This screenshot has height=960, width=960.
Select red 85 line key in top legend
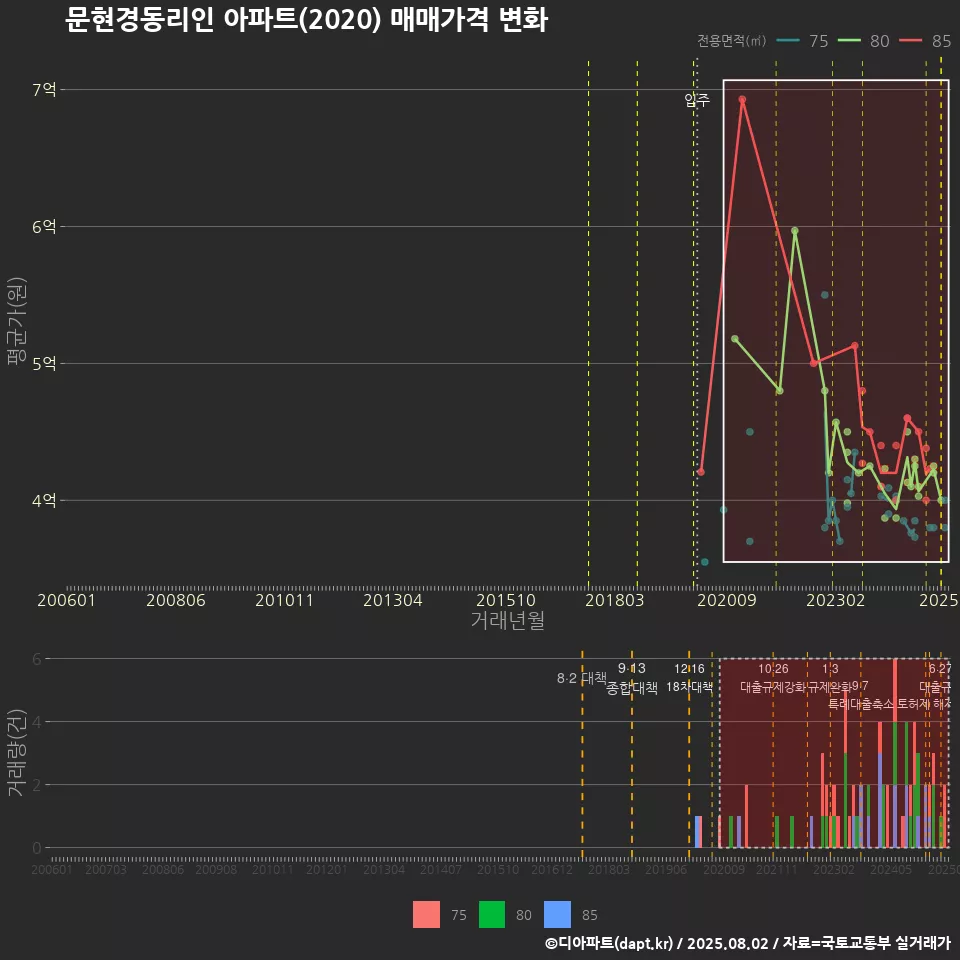coord(910,41)
